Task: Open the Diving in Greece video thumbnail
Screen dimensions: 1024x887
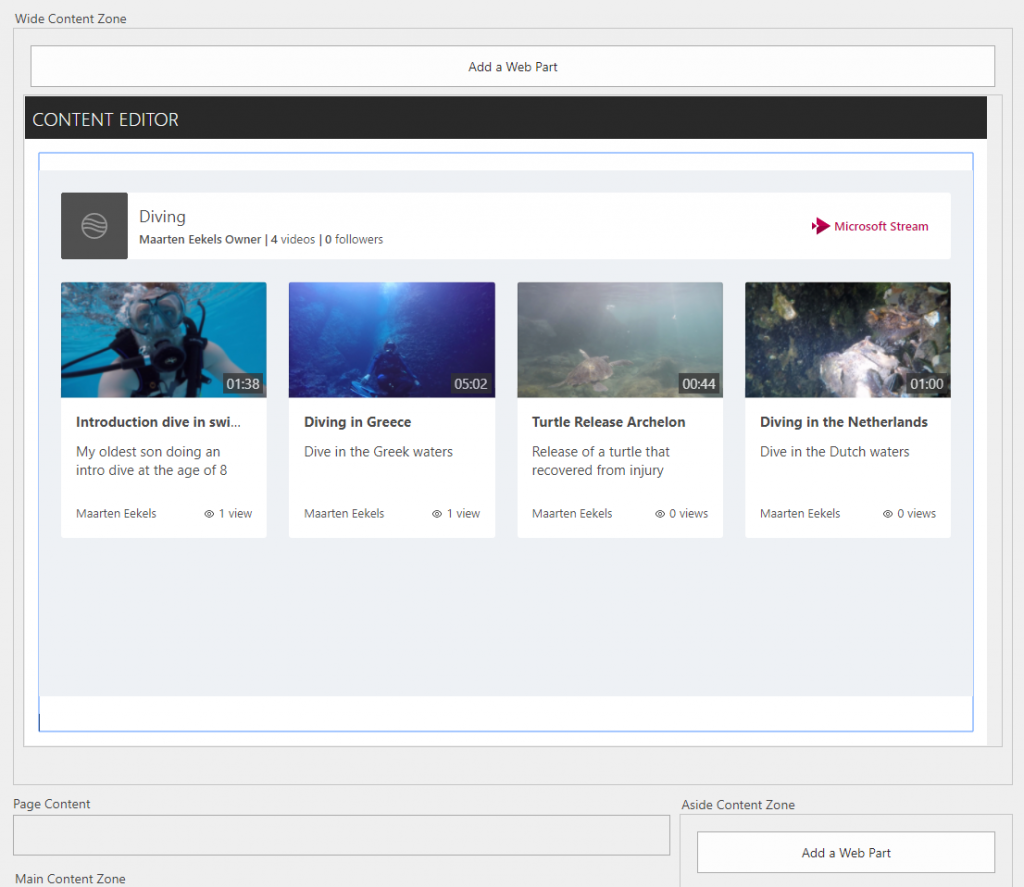Action: [392, 340]
